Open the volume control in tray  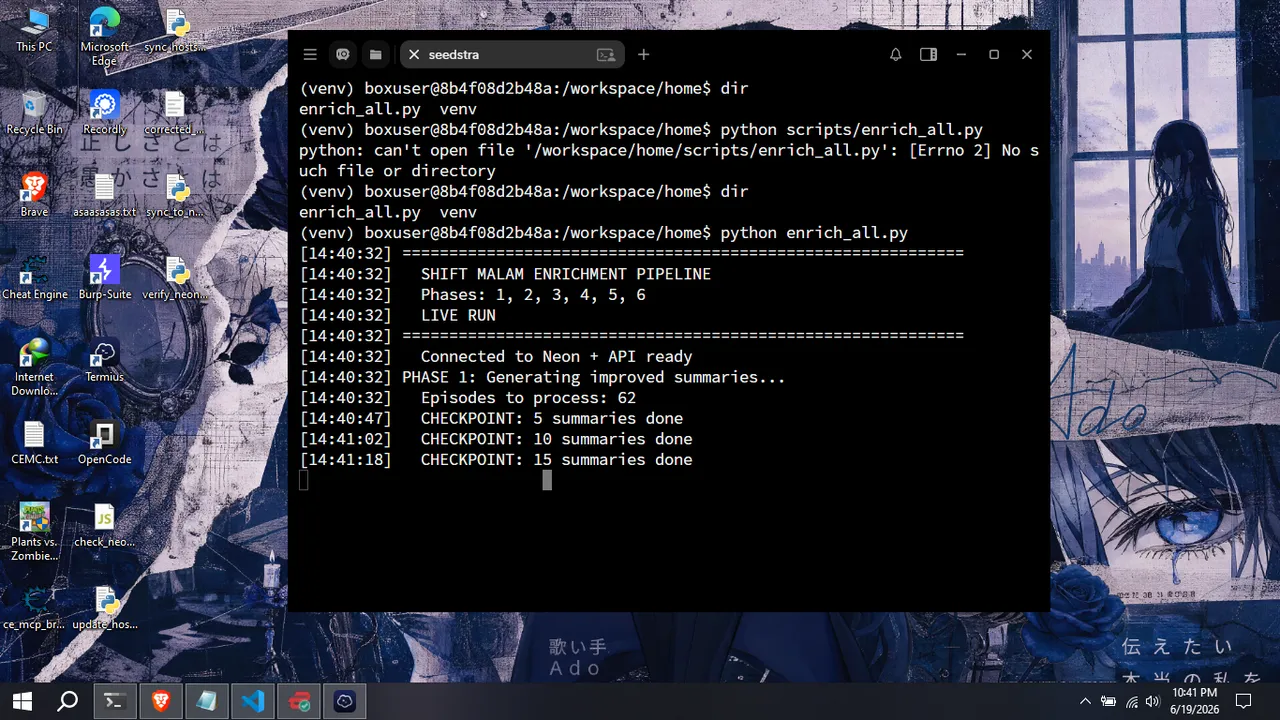coord(1153,702)
